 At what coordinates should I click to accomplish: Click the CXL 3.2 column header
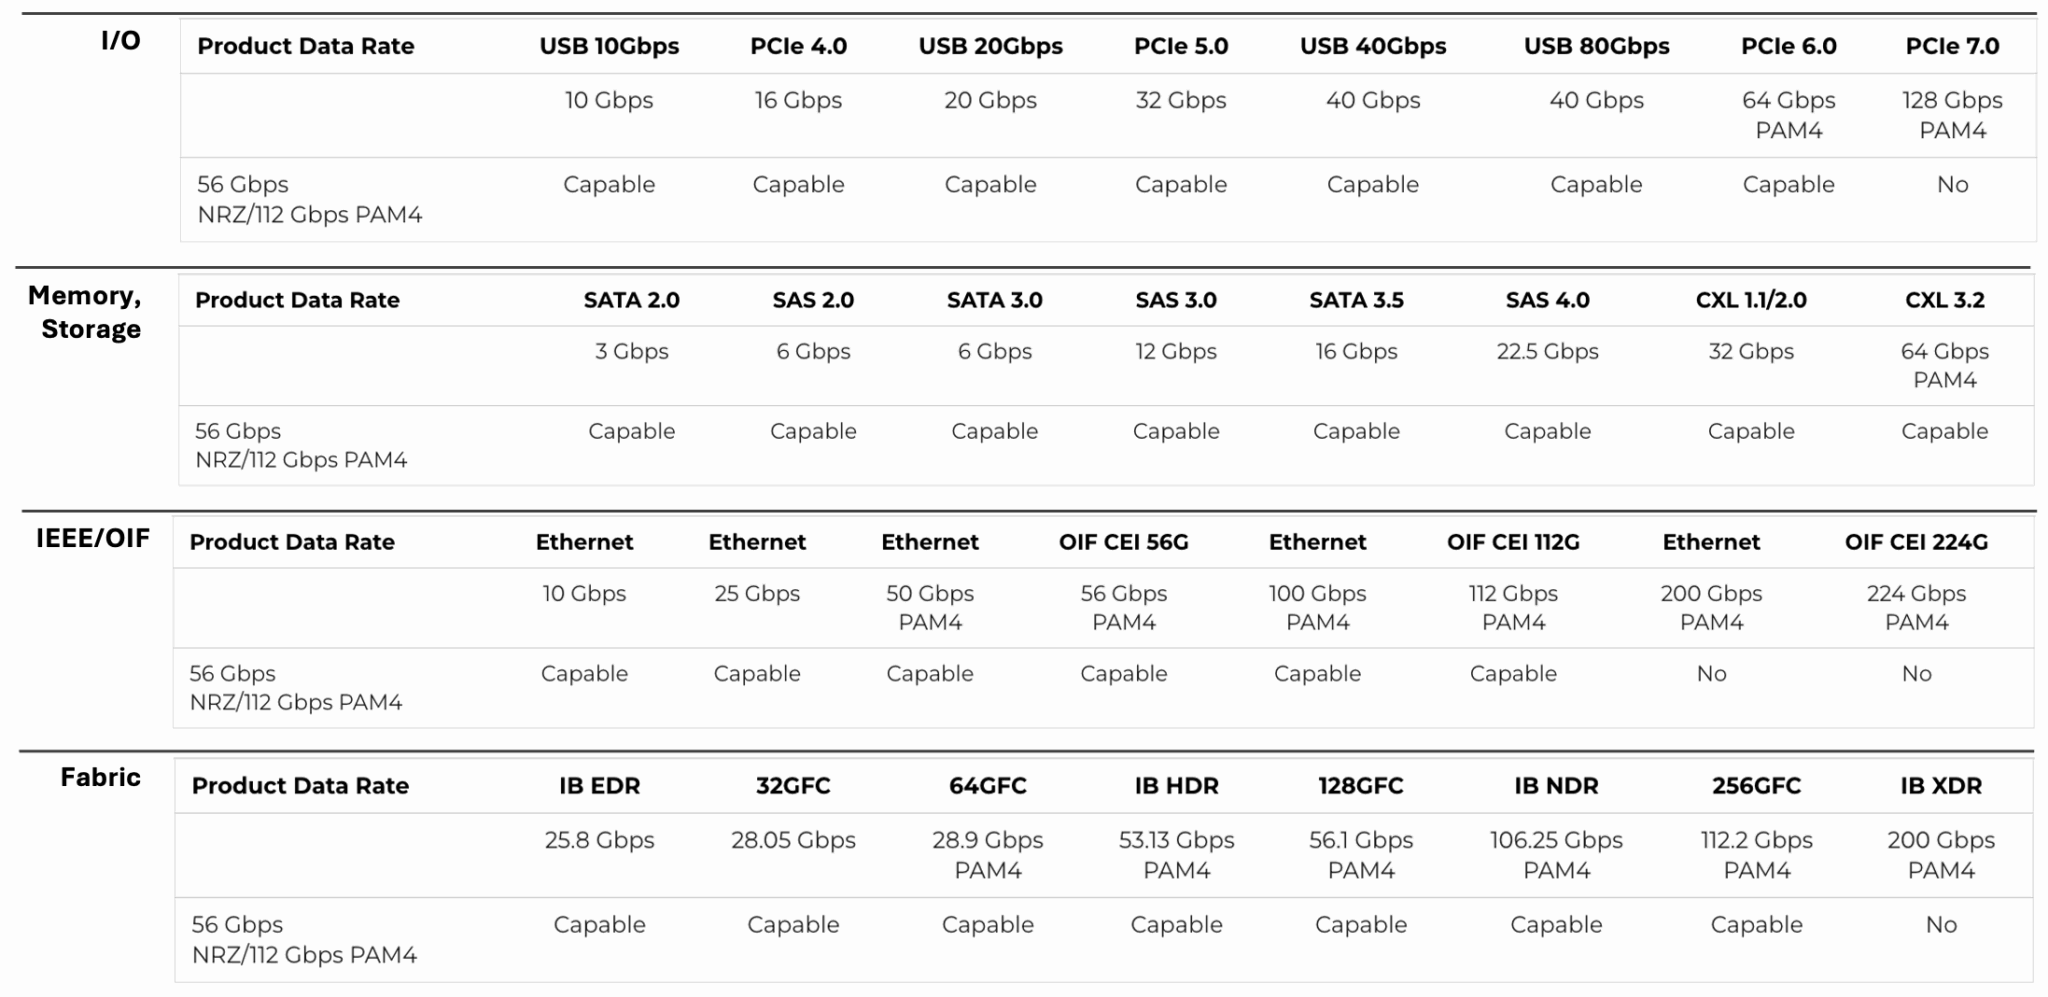(x=1944, y=300)
